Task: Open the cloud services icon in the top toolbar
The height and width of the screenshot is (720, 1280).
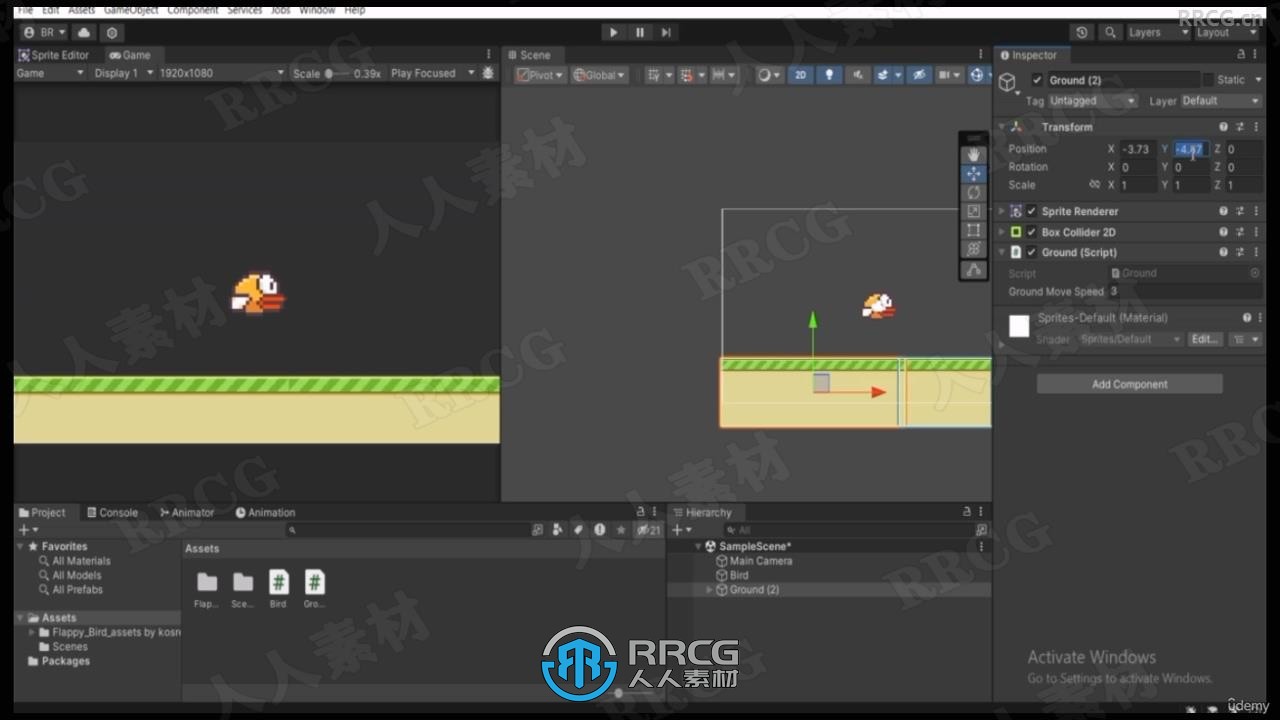Action: tap(84, 33)
